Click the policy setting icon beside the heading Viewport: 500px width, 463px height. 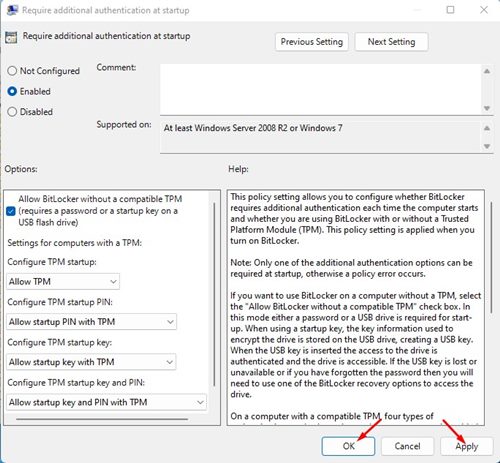click(x=11, y=37)
